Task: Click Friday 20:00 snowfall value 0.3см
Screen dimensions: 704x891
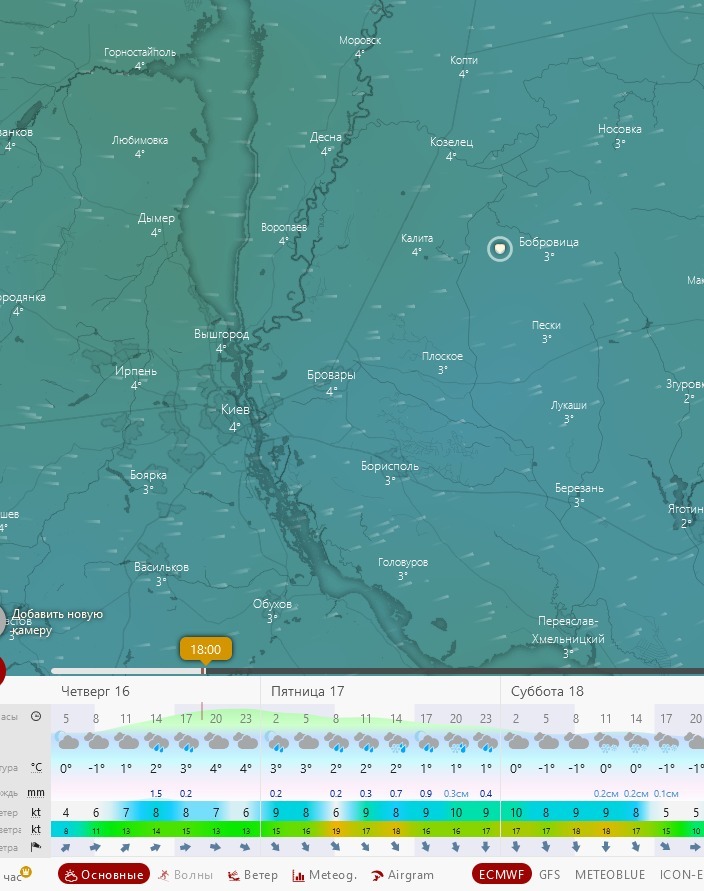Action: coord(456,793)
